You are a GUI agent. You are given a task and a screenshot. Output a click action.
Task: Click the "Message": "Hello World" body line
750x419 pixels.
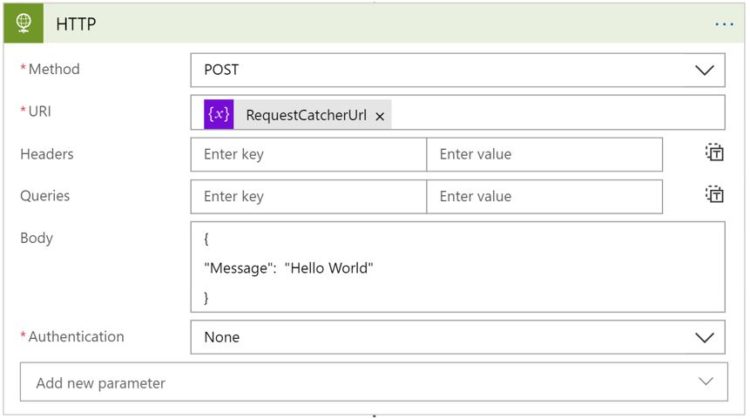288,268
